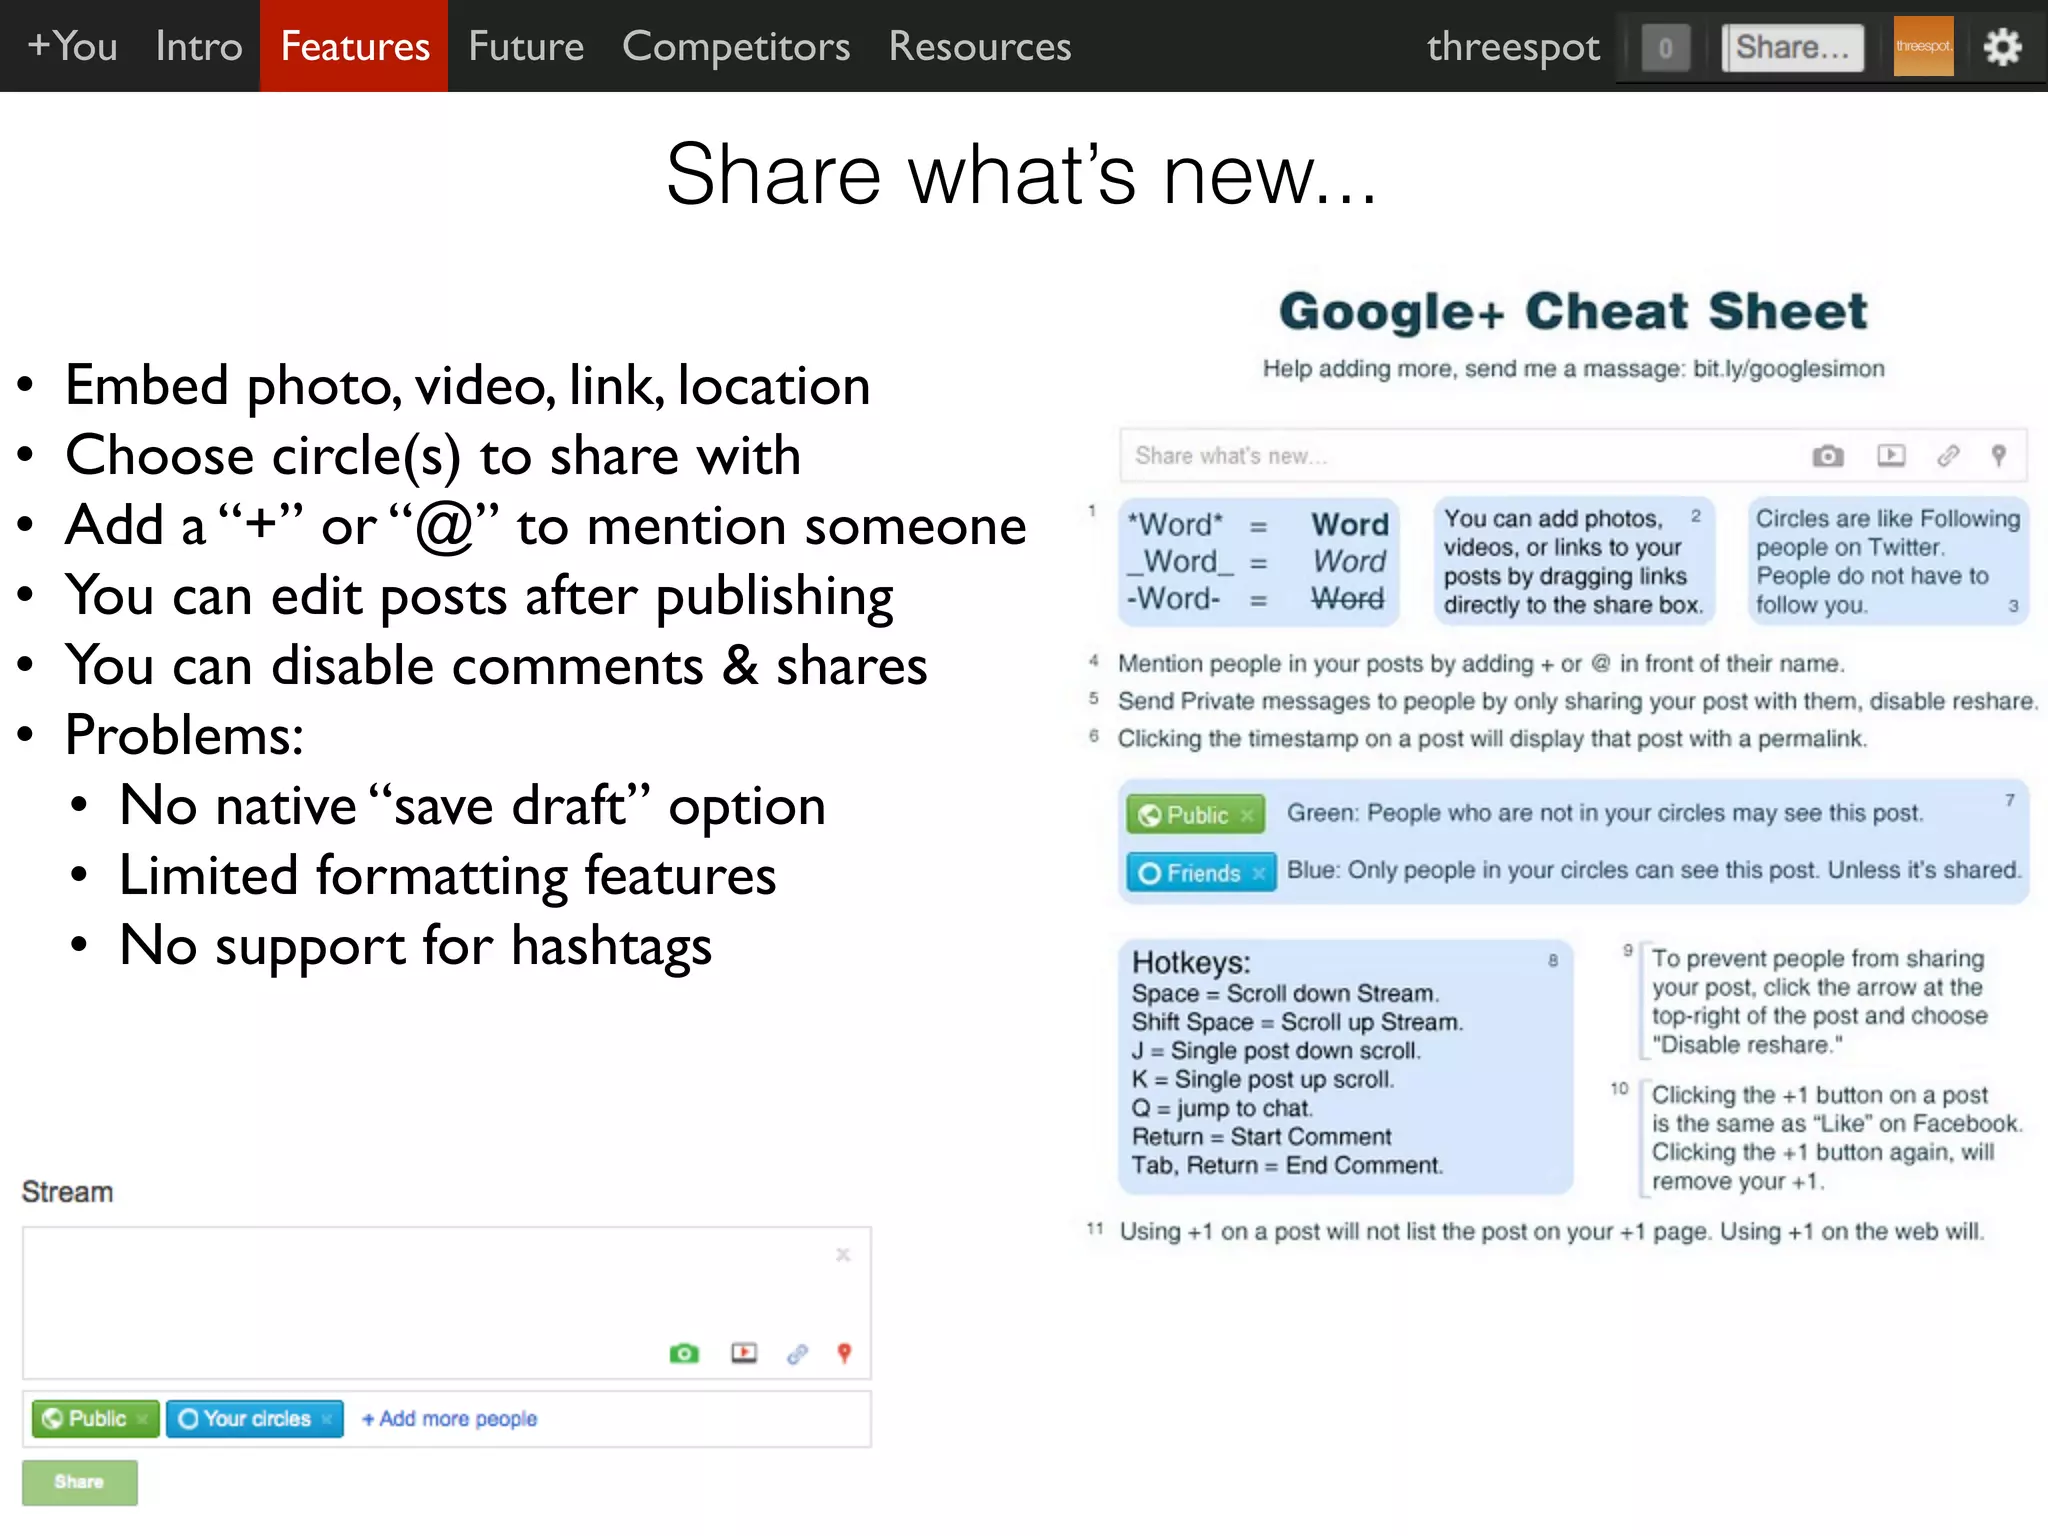
Task: Remove the Public chip via its x
Action: pos(142,1418)
